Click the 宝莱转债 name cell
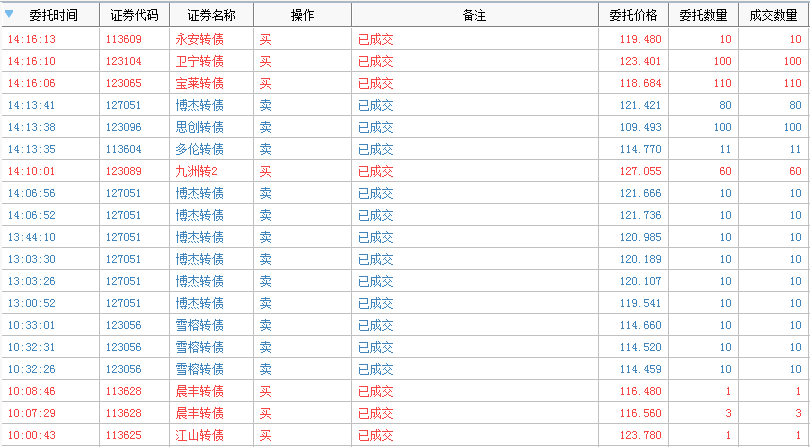Image resolution: width=810 pixels, height=447 pixels. pos(199,83)
